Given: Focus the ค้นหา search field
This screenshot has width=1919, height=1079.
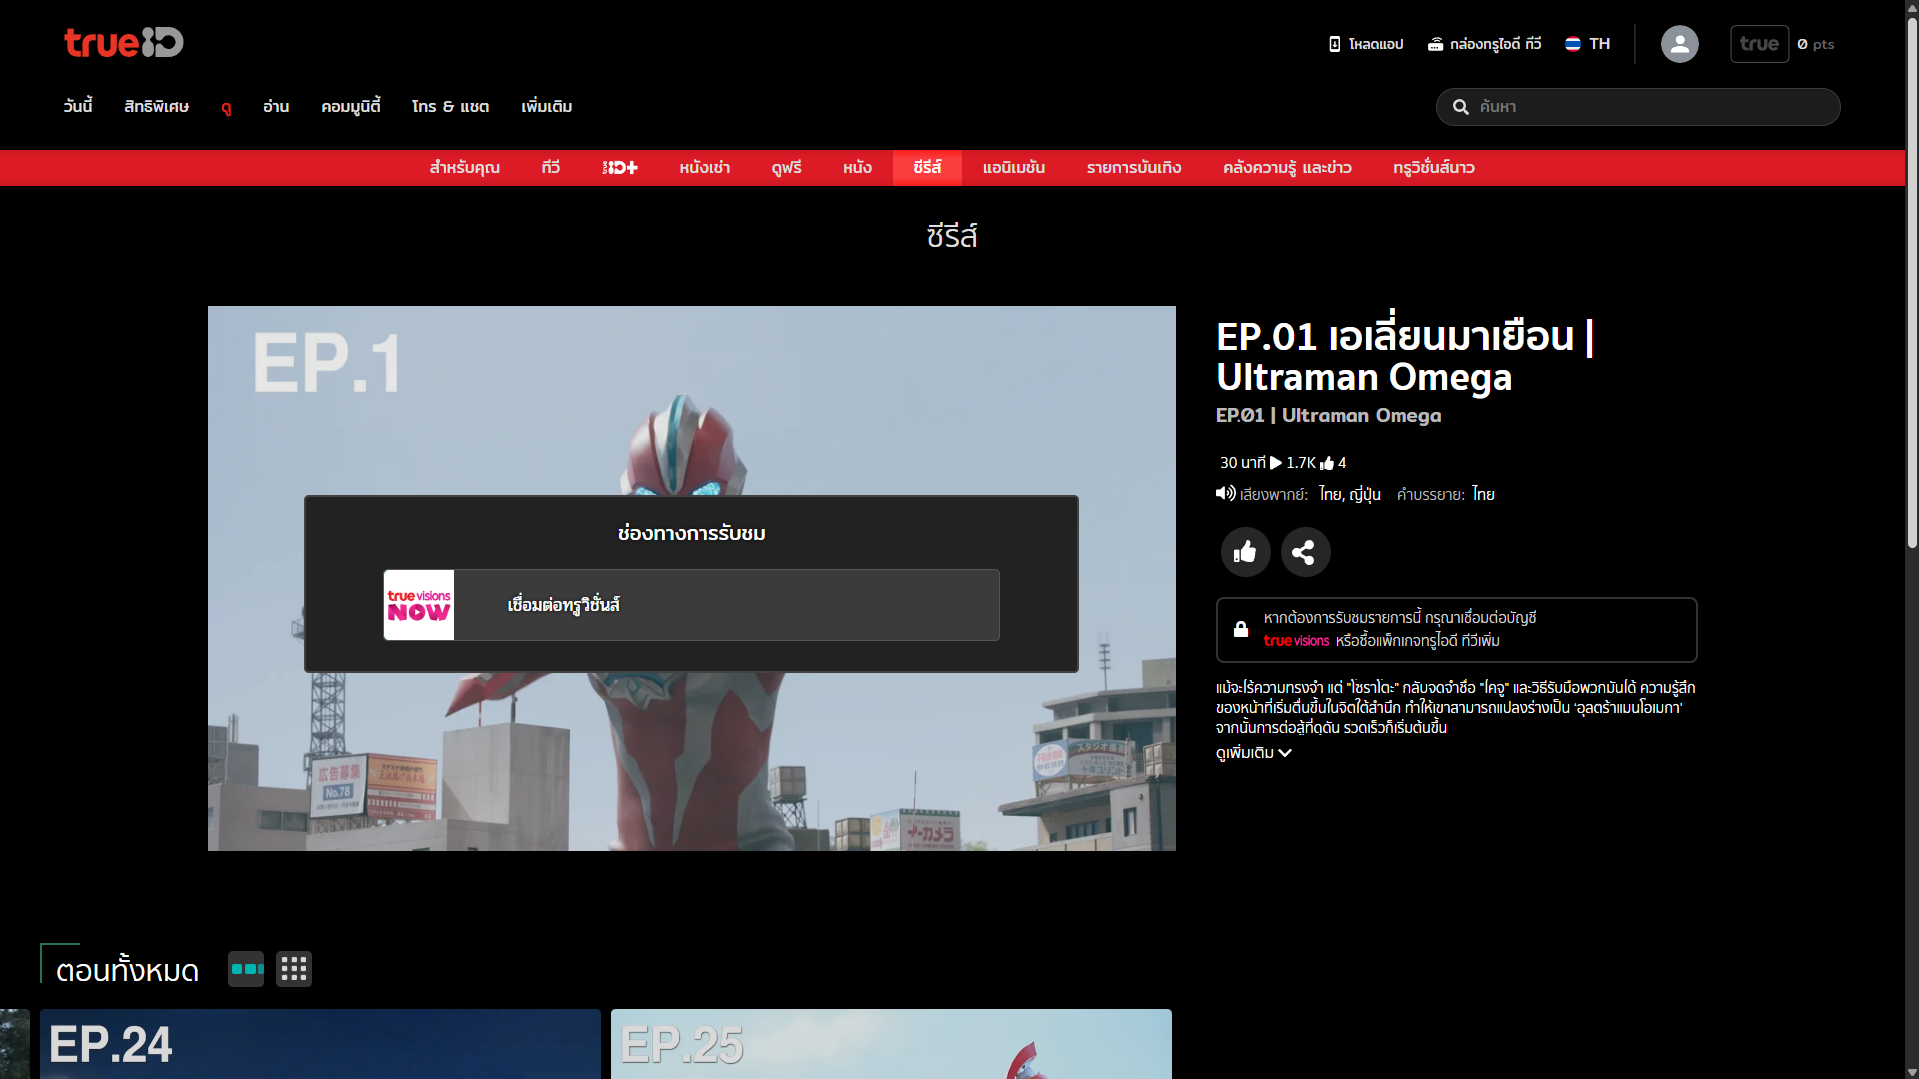Looking at the screenshot, I should pos(1638,107).
